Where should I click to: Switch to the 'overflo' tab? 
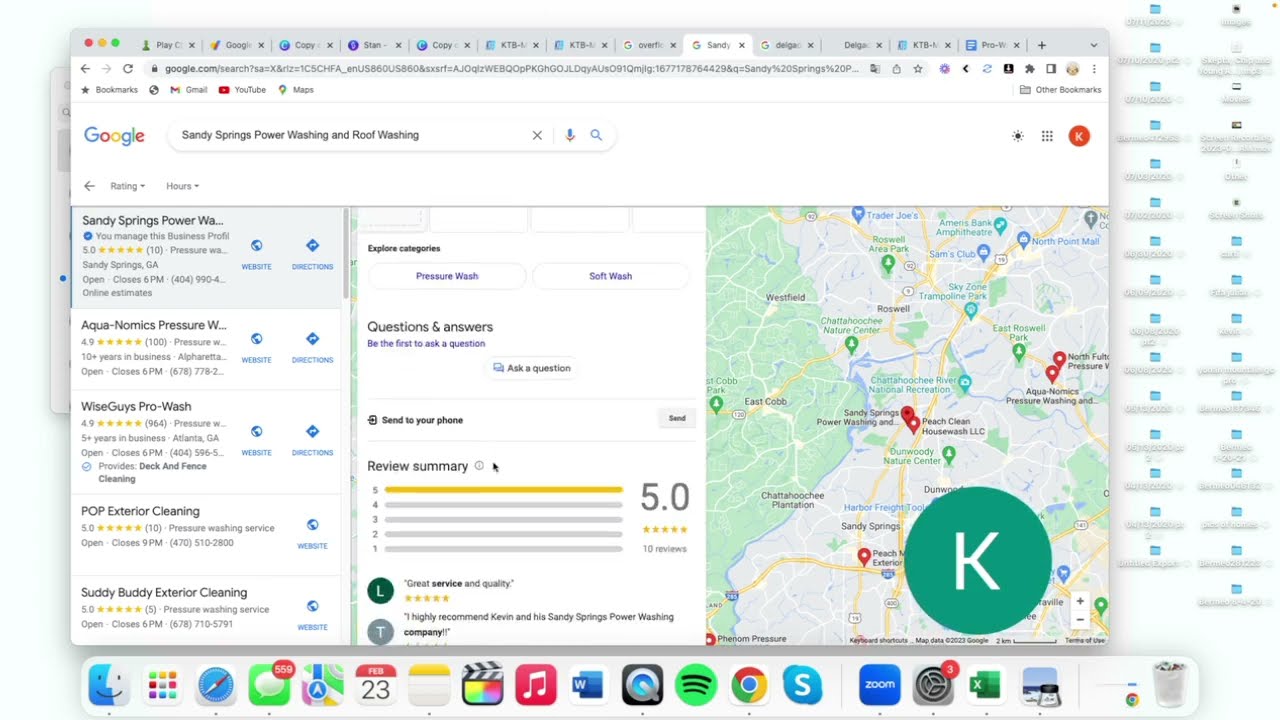[x=648, y=45]
